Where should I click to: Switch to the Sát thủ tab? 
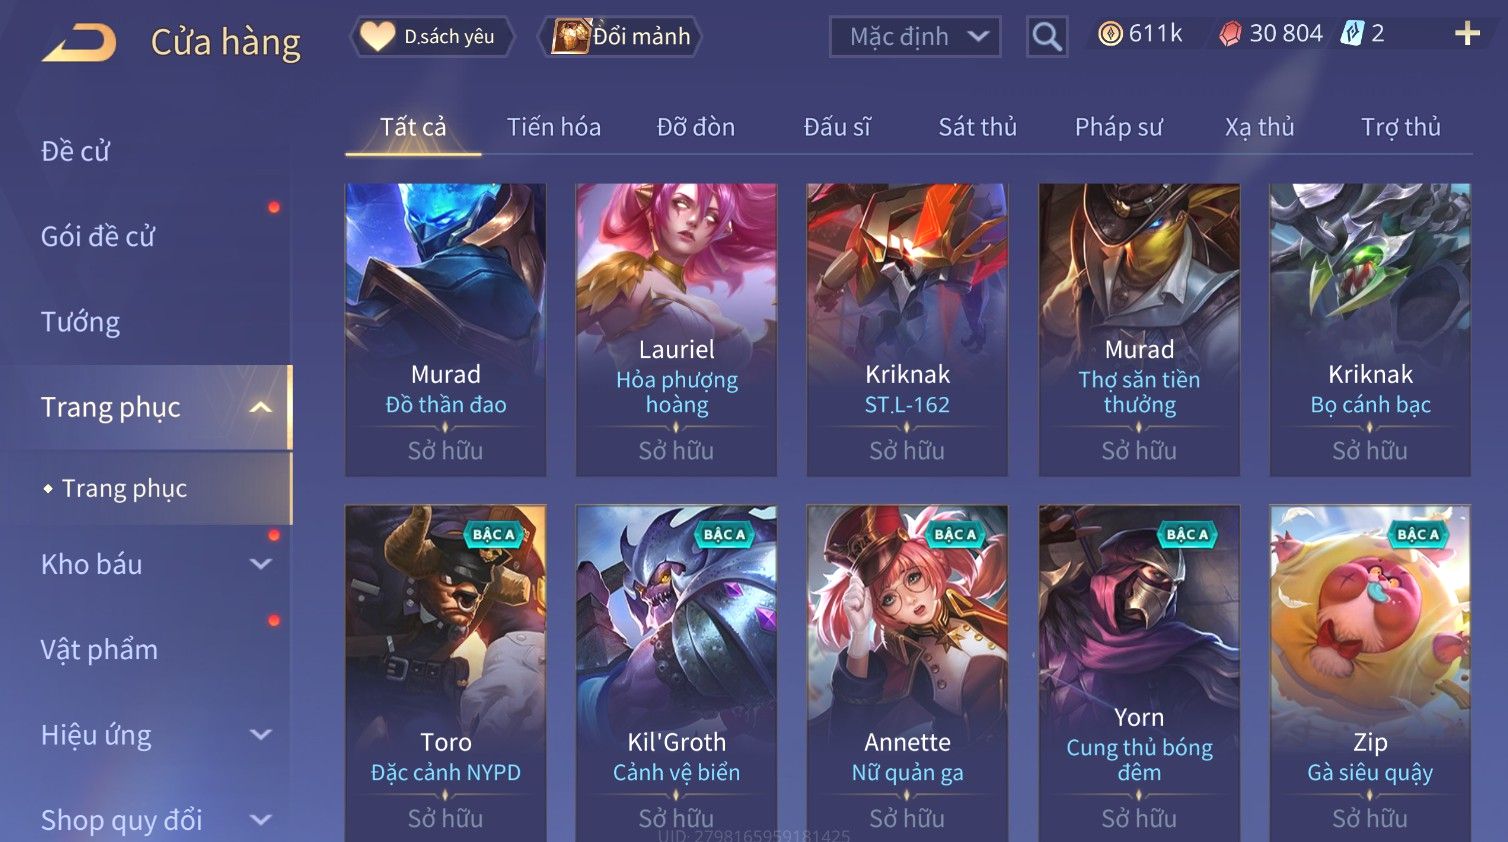(x=977, y=127)
